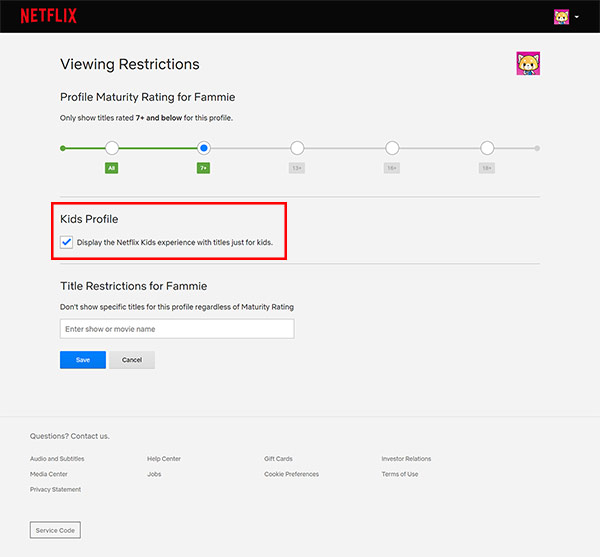The image size is (600, 557).
Task: Open Cookie Preferences link
Action: [291, 474]
